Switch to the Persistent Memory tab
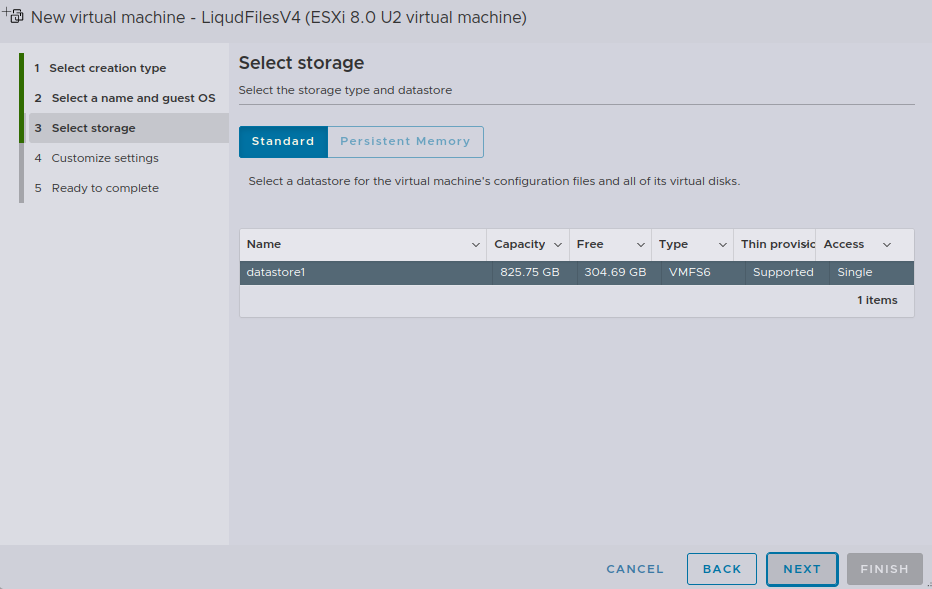Image resolution: width=932 pixels, height=589 pixels. (405, 142)
